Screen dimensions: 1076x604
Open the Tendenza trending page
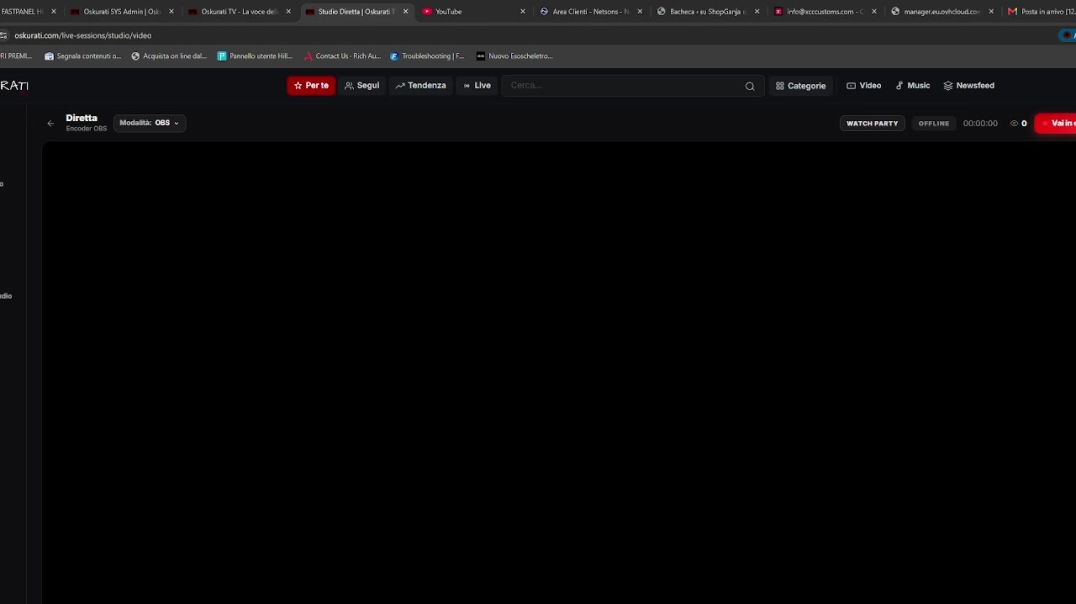click(421, 86)
